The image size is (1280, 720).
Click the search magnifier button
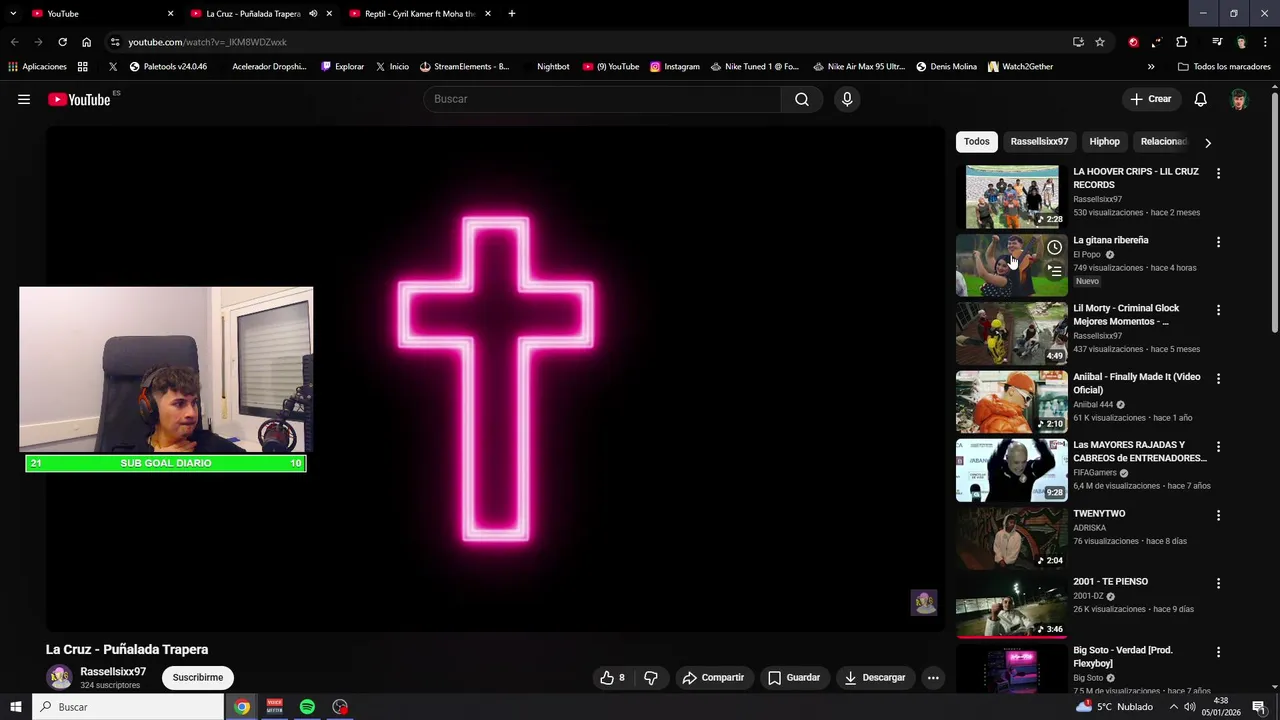[x=802, y=99]
